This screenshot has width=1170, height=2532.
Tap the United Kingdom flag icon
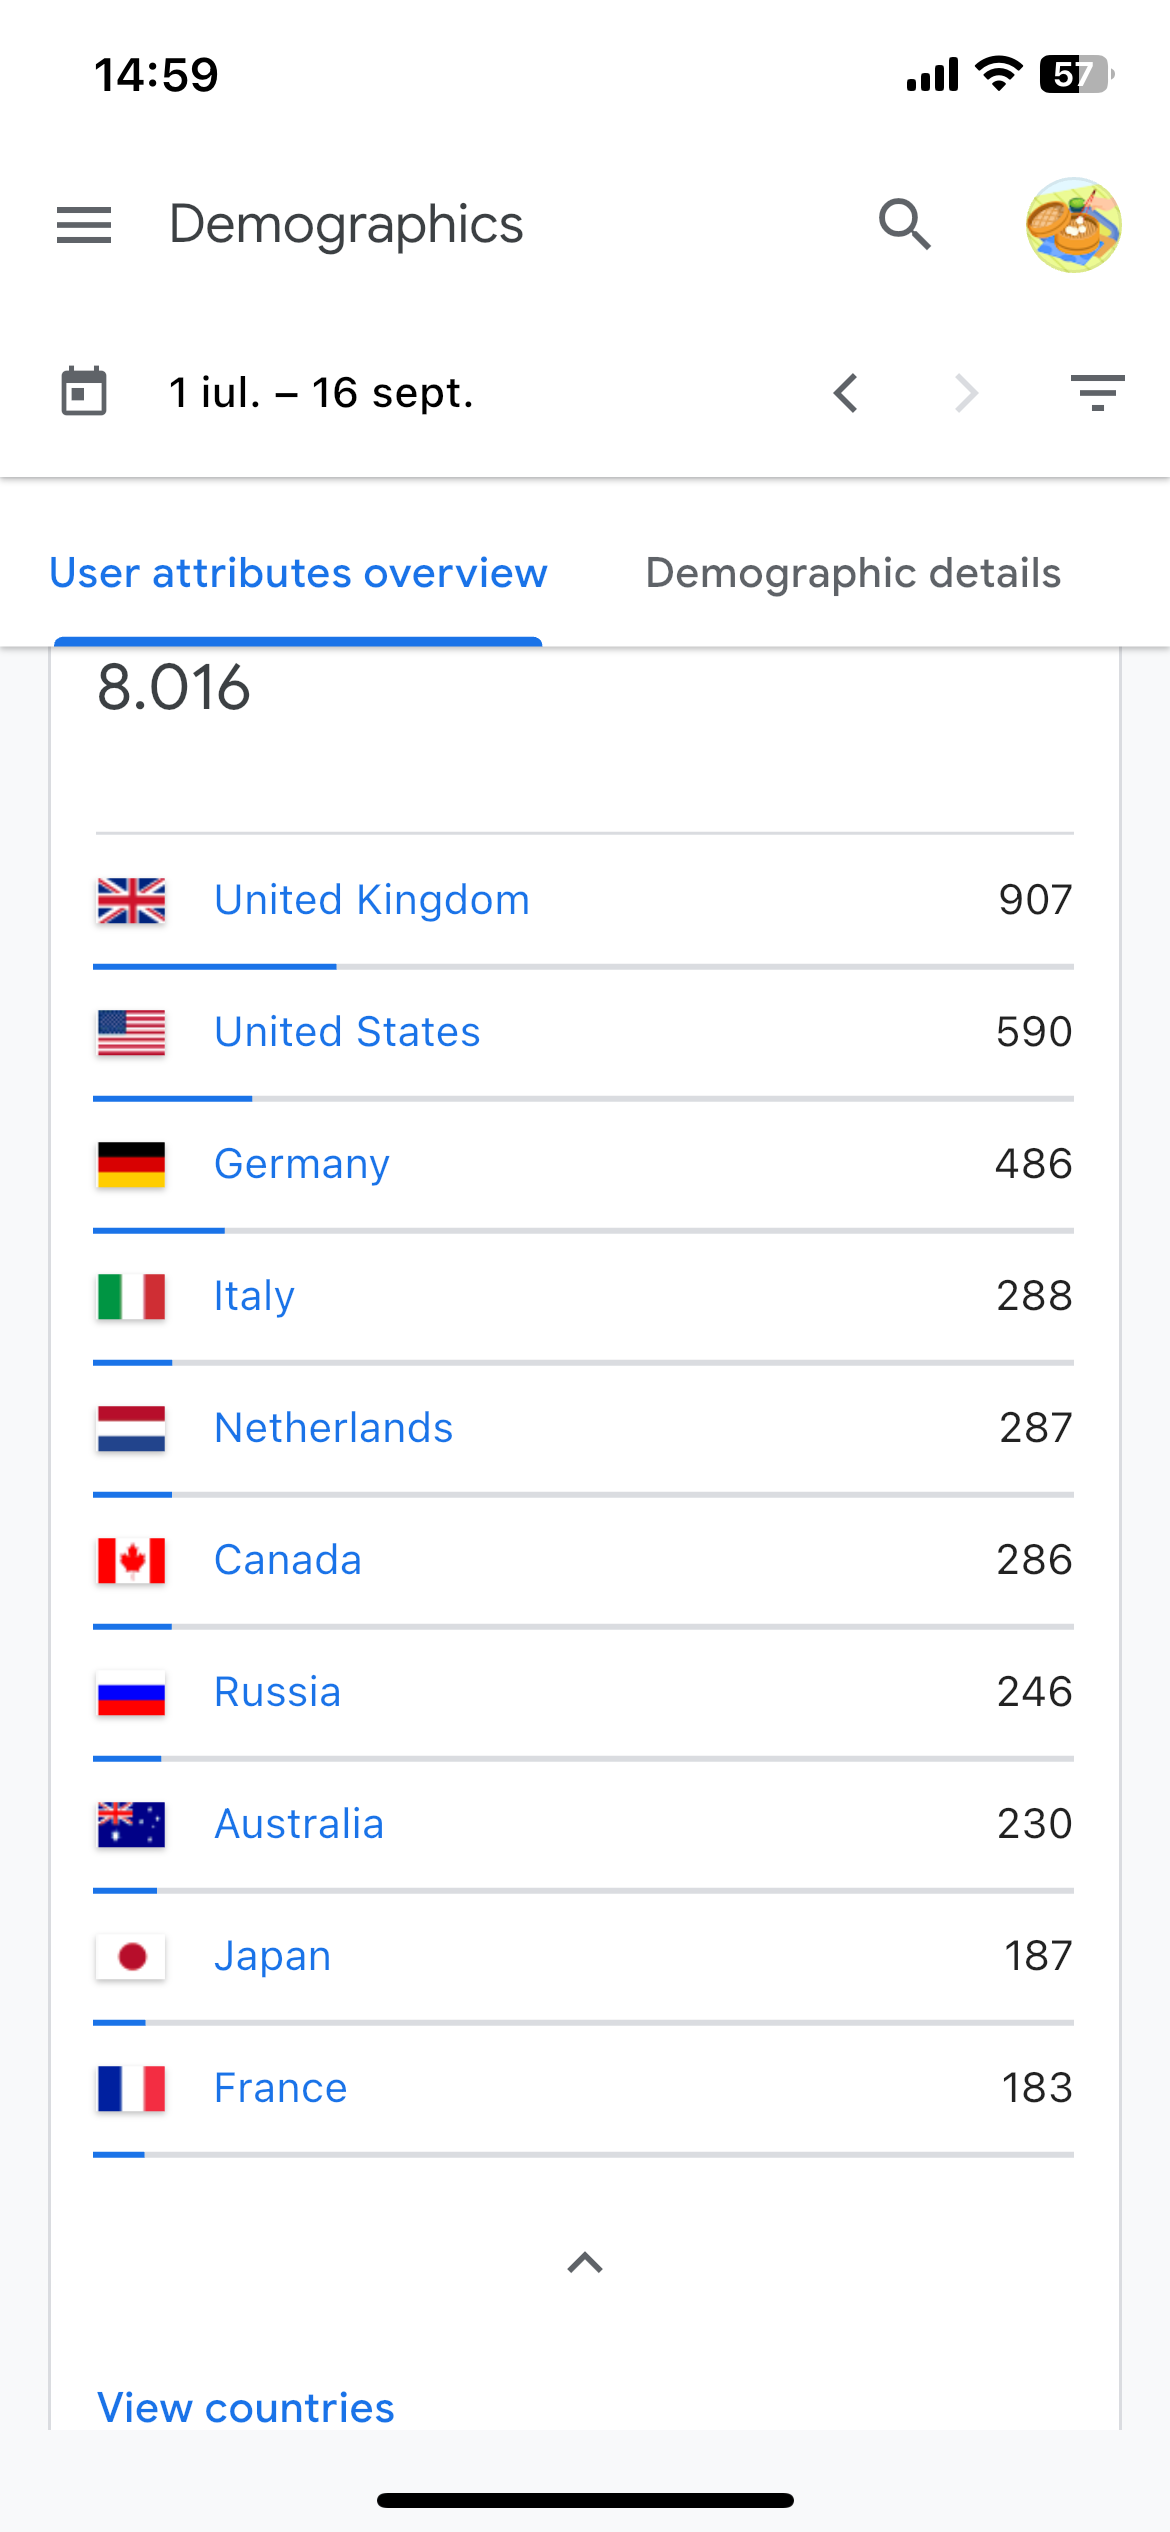click(x=131, y=900)
